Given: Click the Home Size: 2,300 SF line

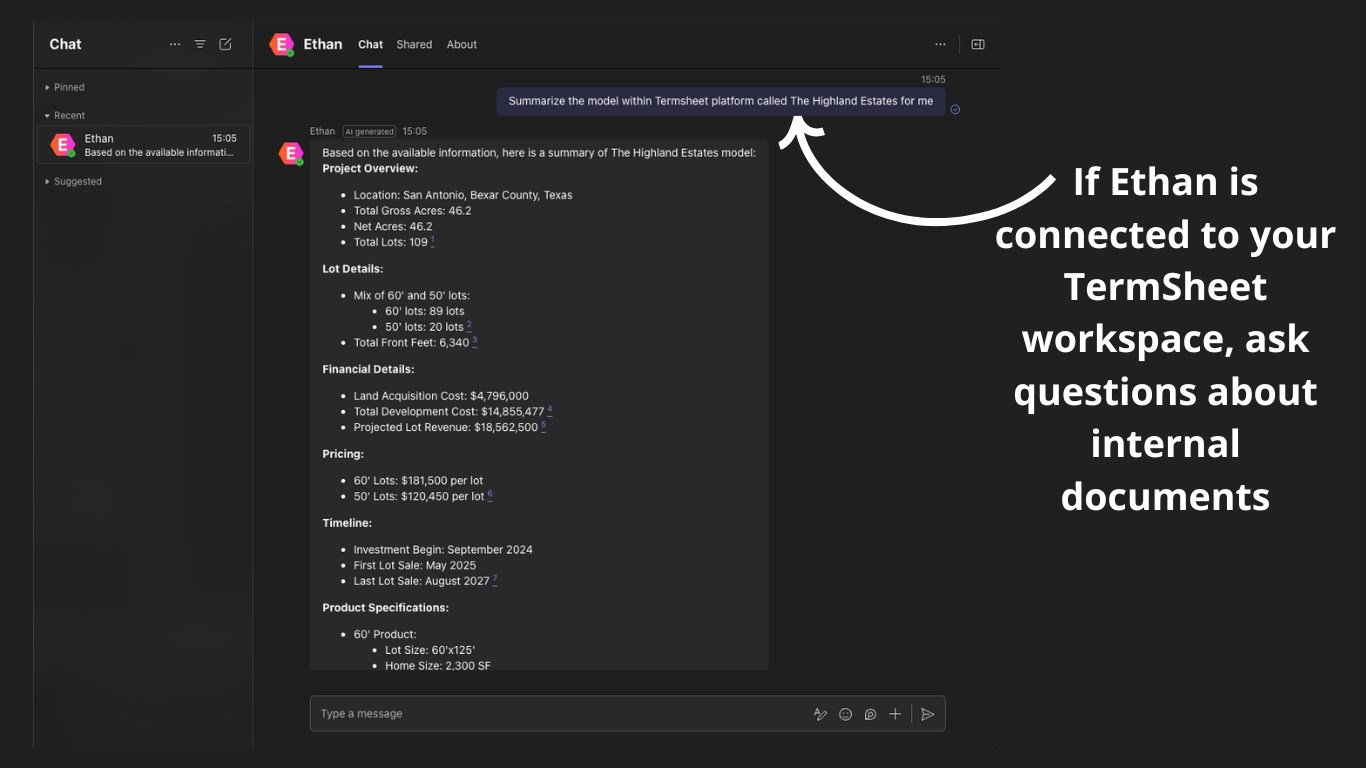Looking at the screenshot, I should point(438,666).
